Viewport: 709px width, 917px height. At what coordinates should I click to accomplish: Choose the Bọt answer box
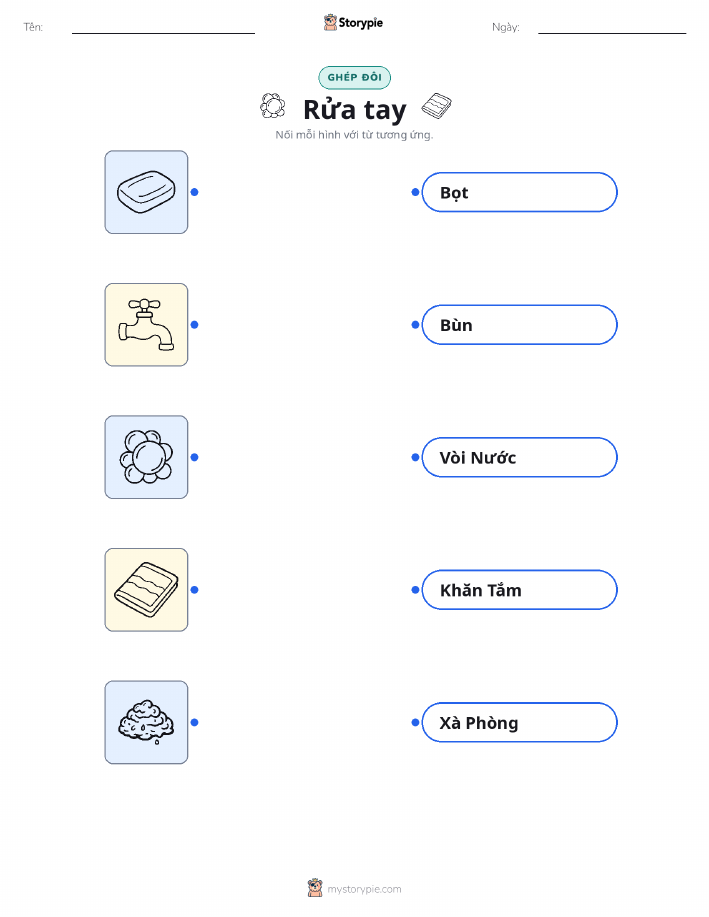pyautogui.click(x=519, y=192)
